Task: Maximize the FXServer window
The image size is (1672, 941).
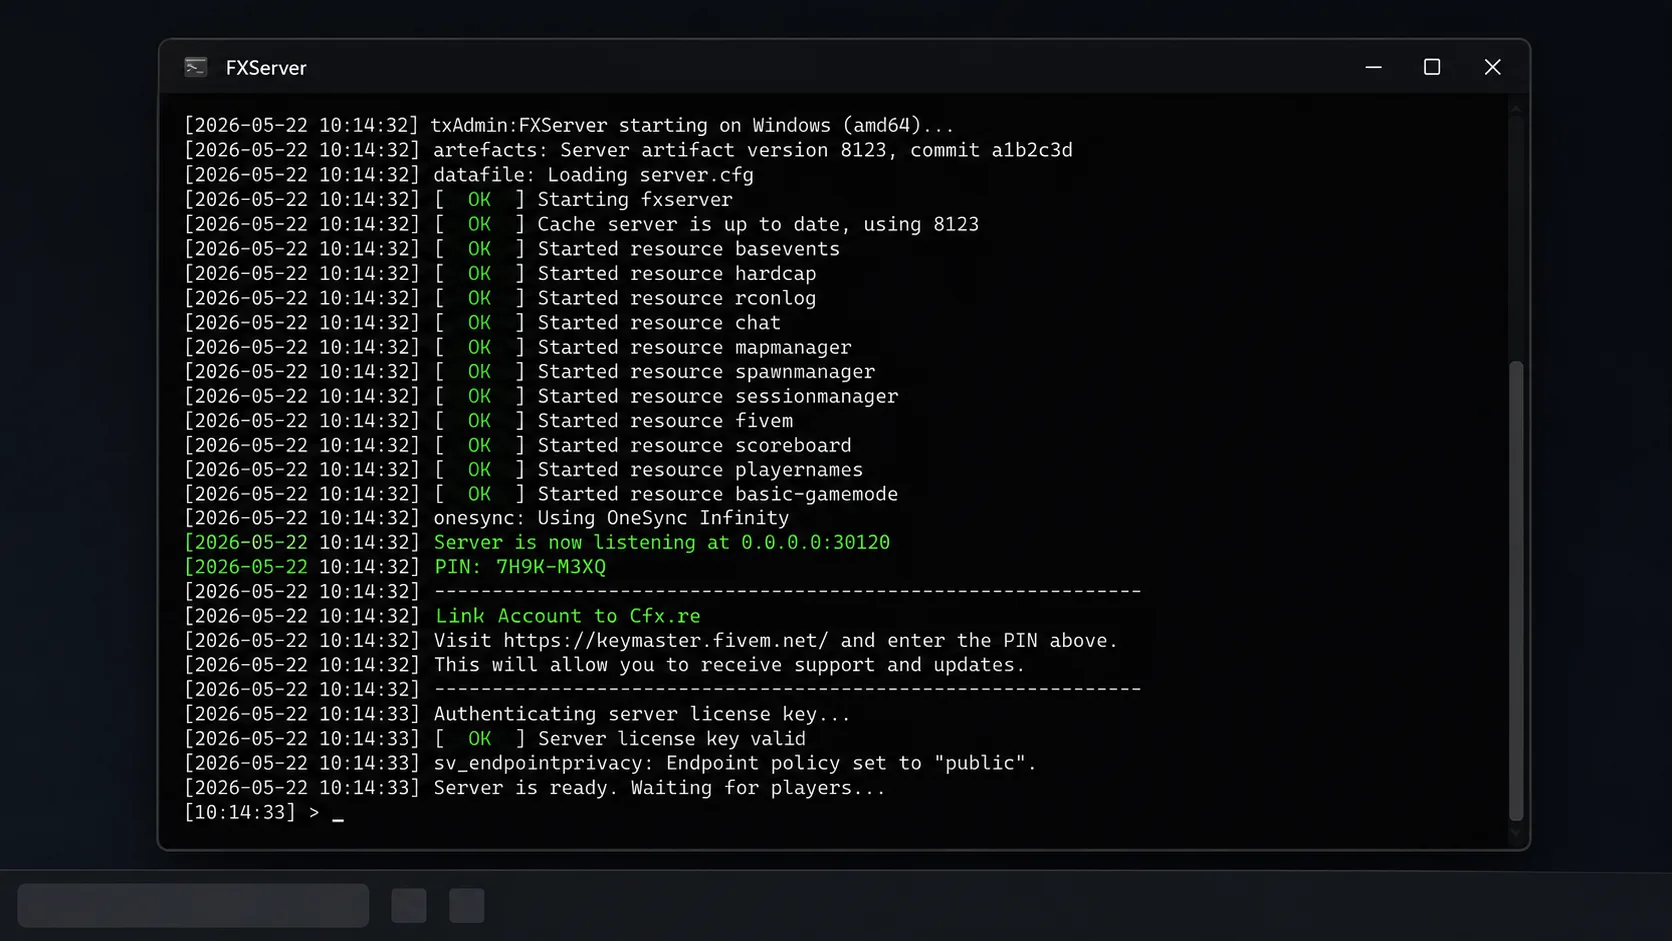Action: (x=1432, y=67)
